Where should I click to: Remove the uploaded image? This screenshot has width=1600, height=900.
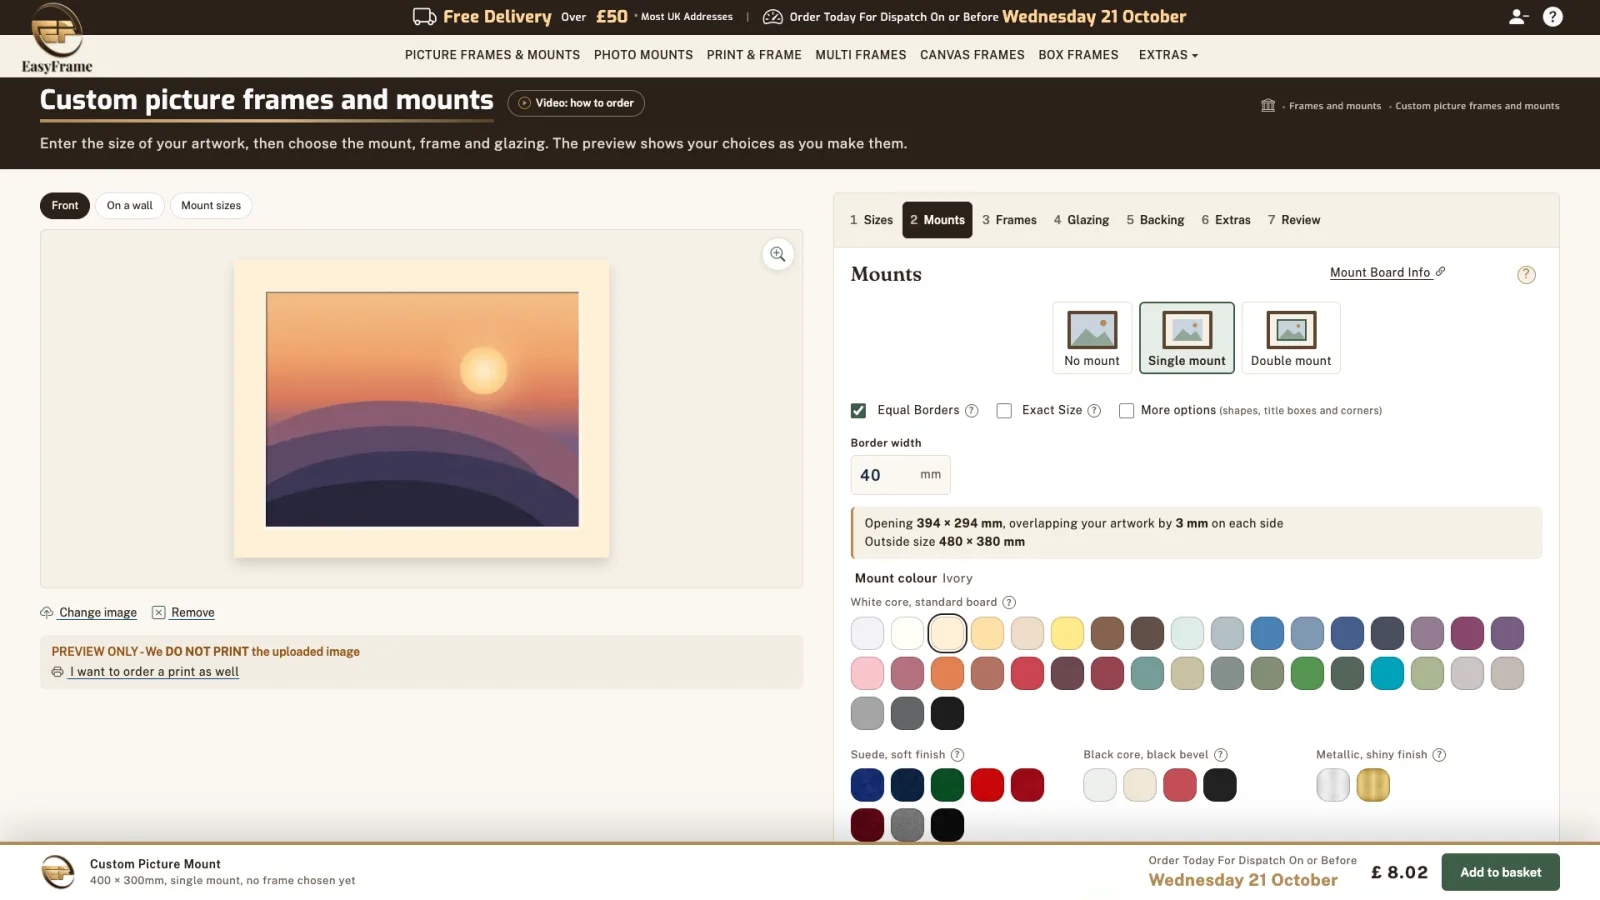[x=183, y=613]
